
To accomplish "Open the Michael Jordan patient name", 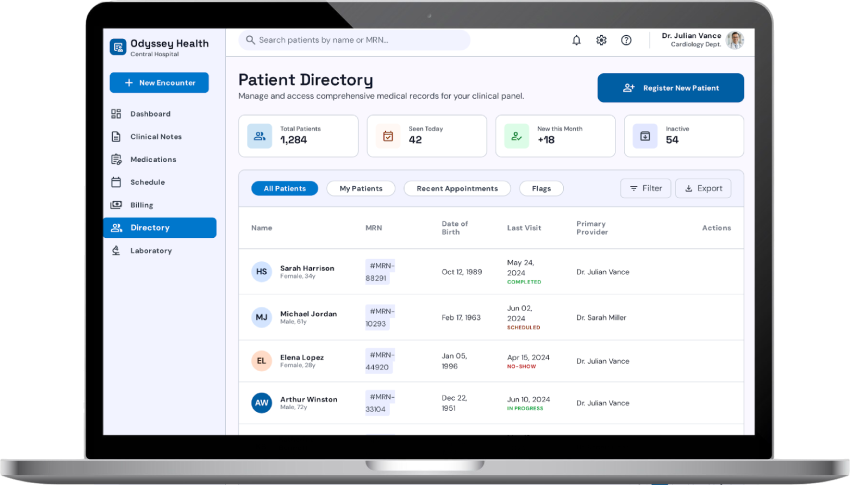I will pyautogui.click(x=308, y=314).
